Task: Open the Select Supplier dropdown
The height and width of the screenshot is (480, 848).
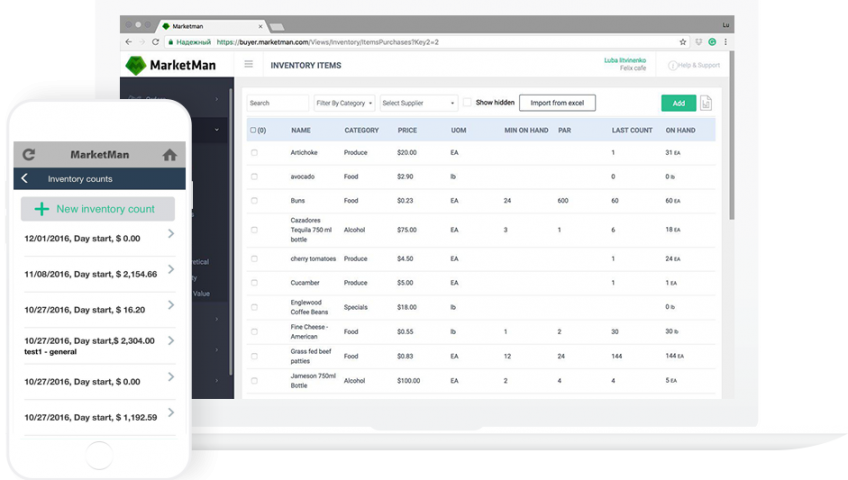Action: pos(419,103)
